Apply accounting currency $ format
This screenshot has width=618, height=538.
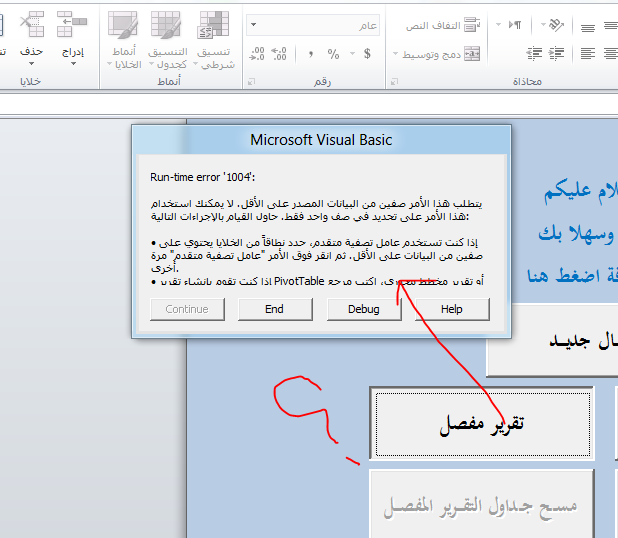point(367,54)
